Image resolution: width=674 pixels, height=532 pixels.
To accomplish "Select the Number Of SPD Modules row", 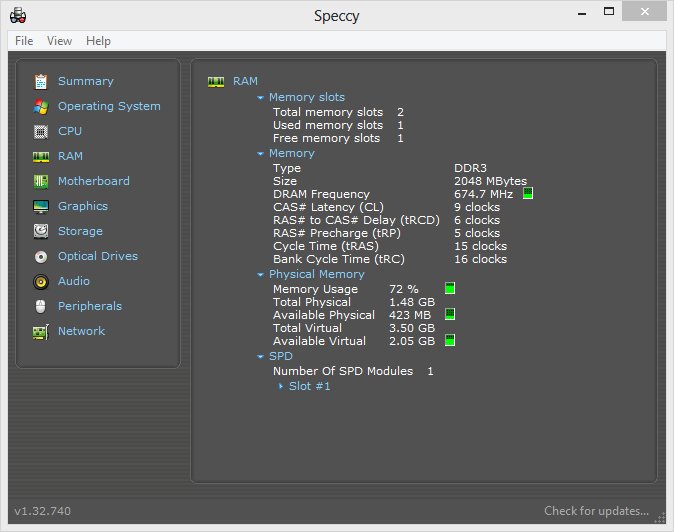I will (x=353, y=371).
